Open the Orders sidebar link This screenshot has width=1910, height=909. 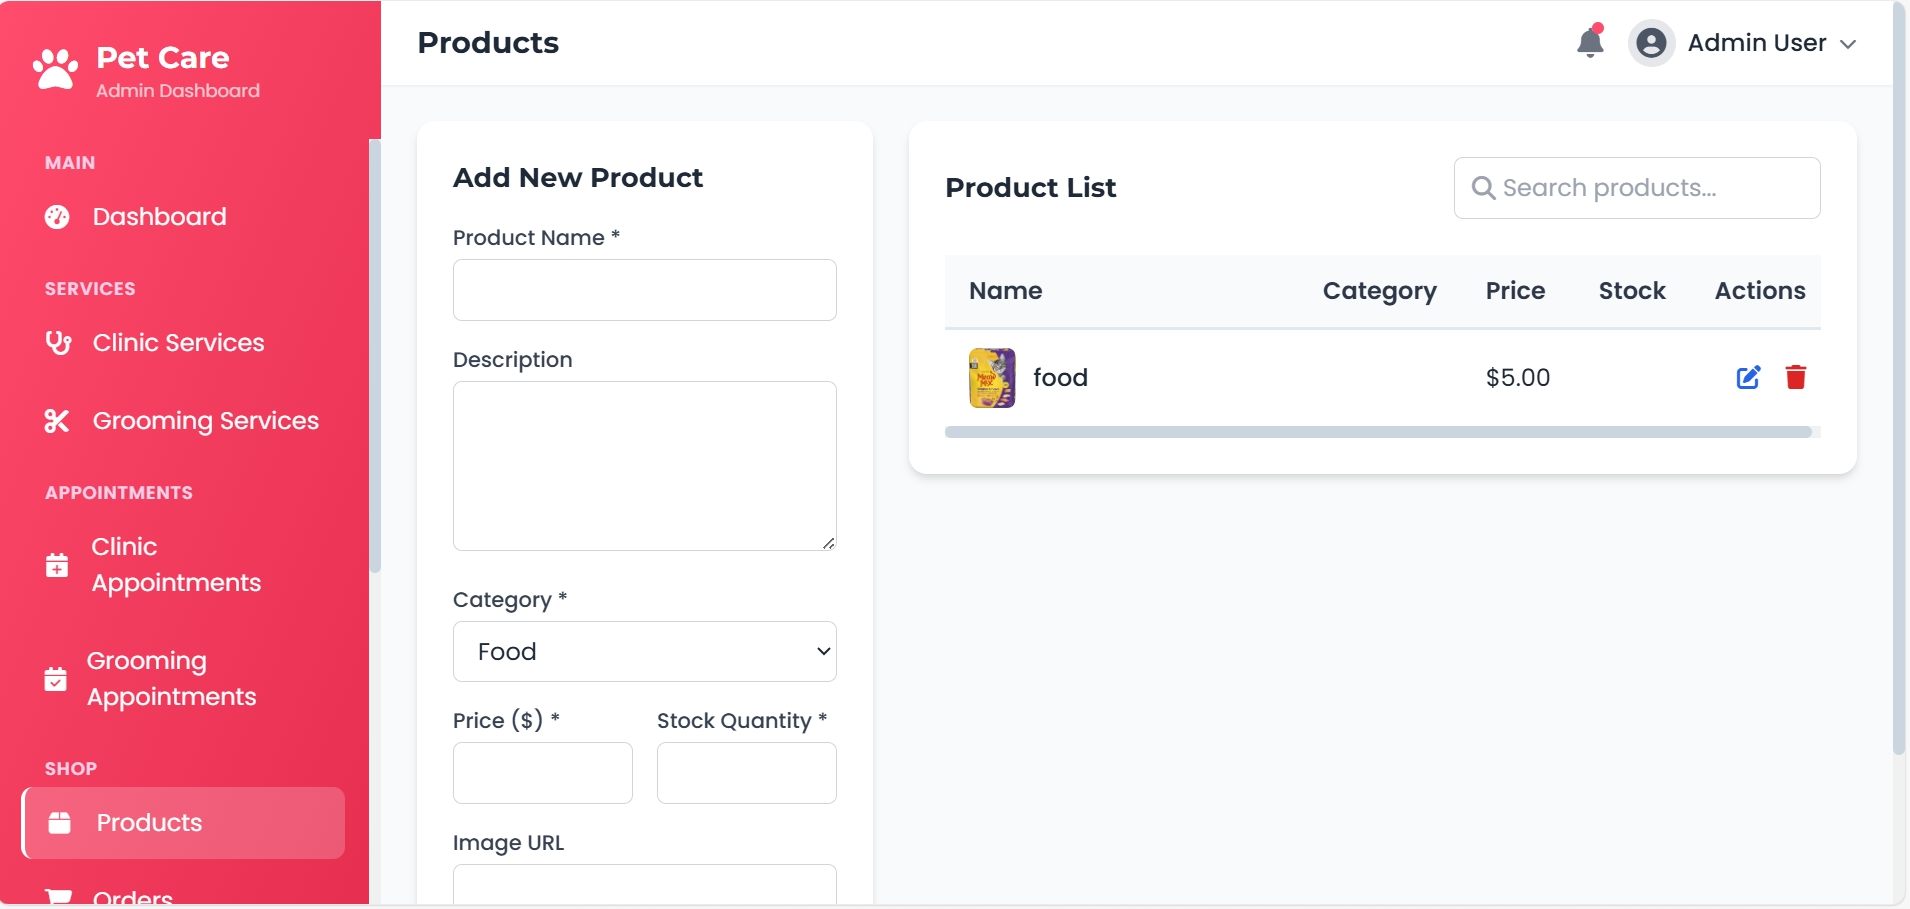[133, 896]
